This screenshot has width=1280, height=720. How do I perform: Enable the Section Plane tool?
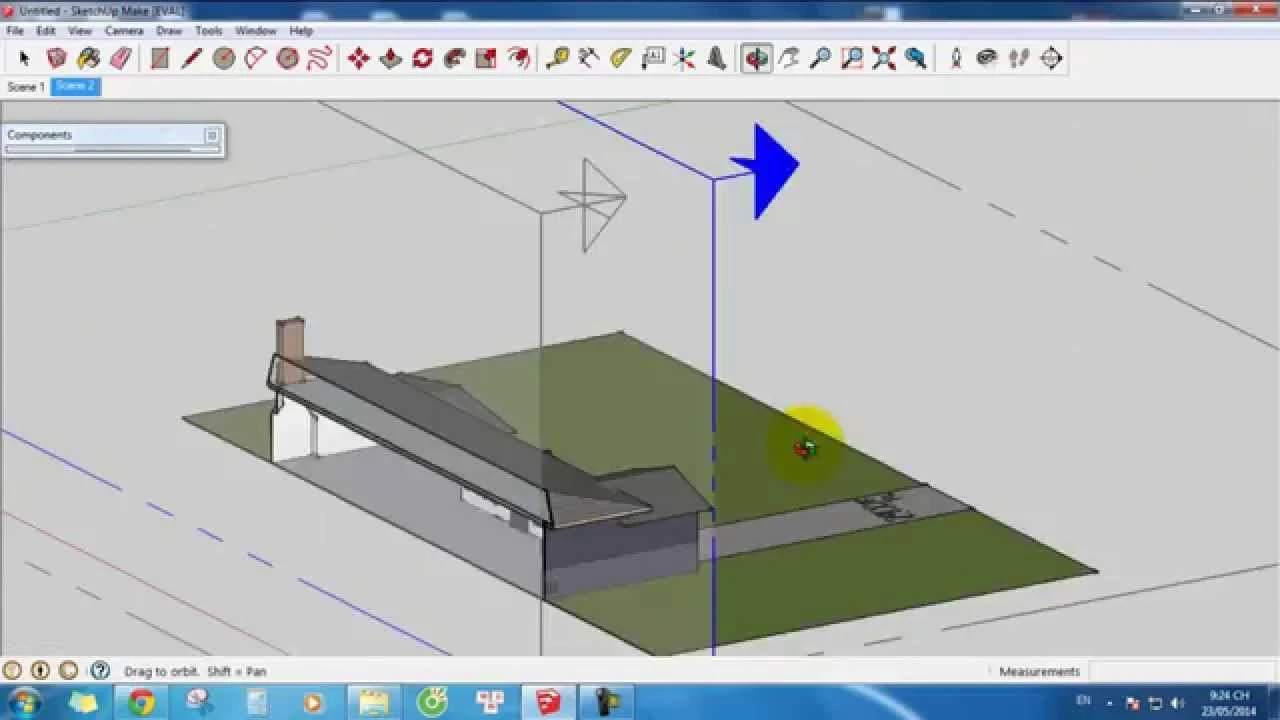tap(1051, 59)
